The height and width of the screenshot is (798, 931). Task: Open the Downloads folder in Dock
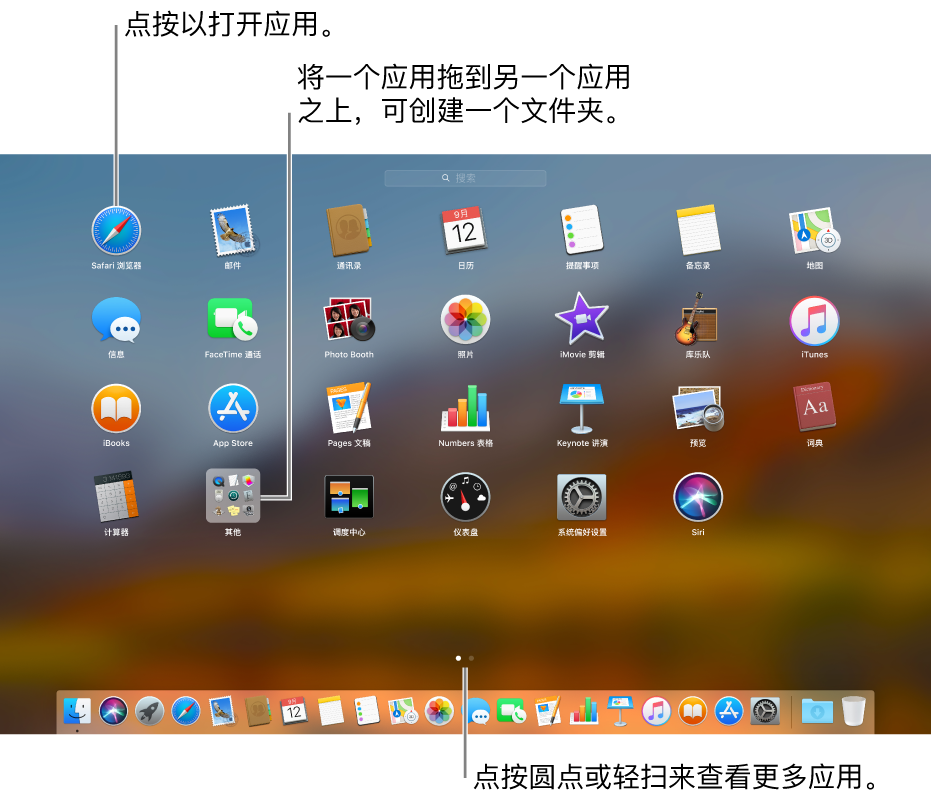click(817, 711)
